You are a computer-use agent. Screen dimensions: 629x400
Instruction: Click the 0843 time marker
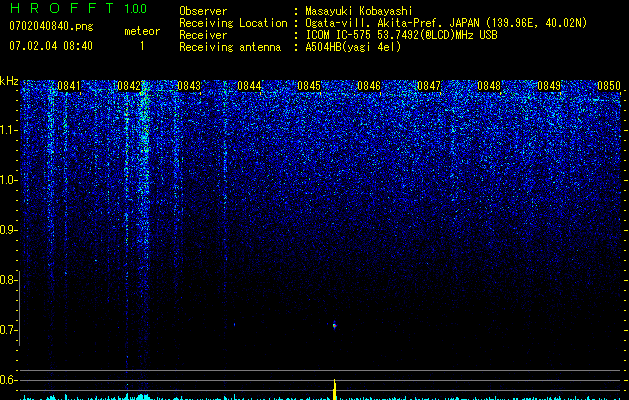pyautogui.click(x=189, y=86)
